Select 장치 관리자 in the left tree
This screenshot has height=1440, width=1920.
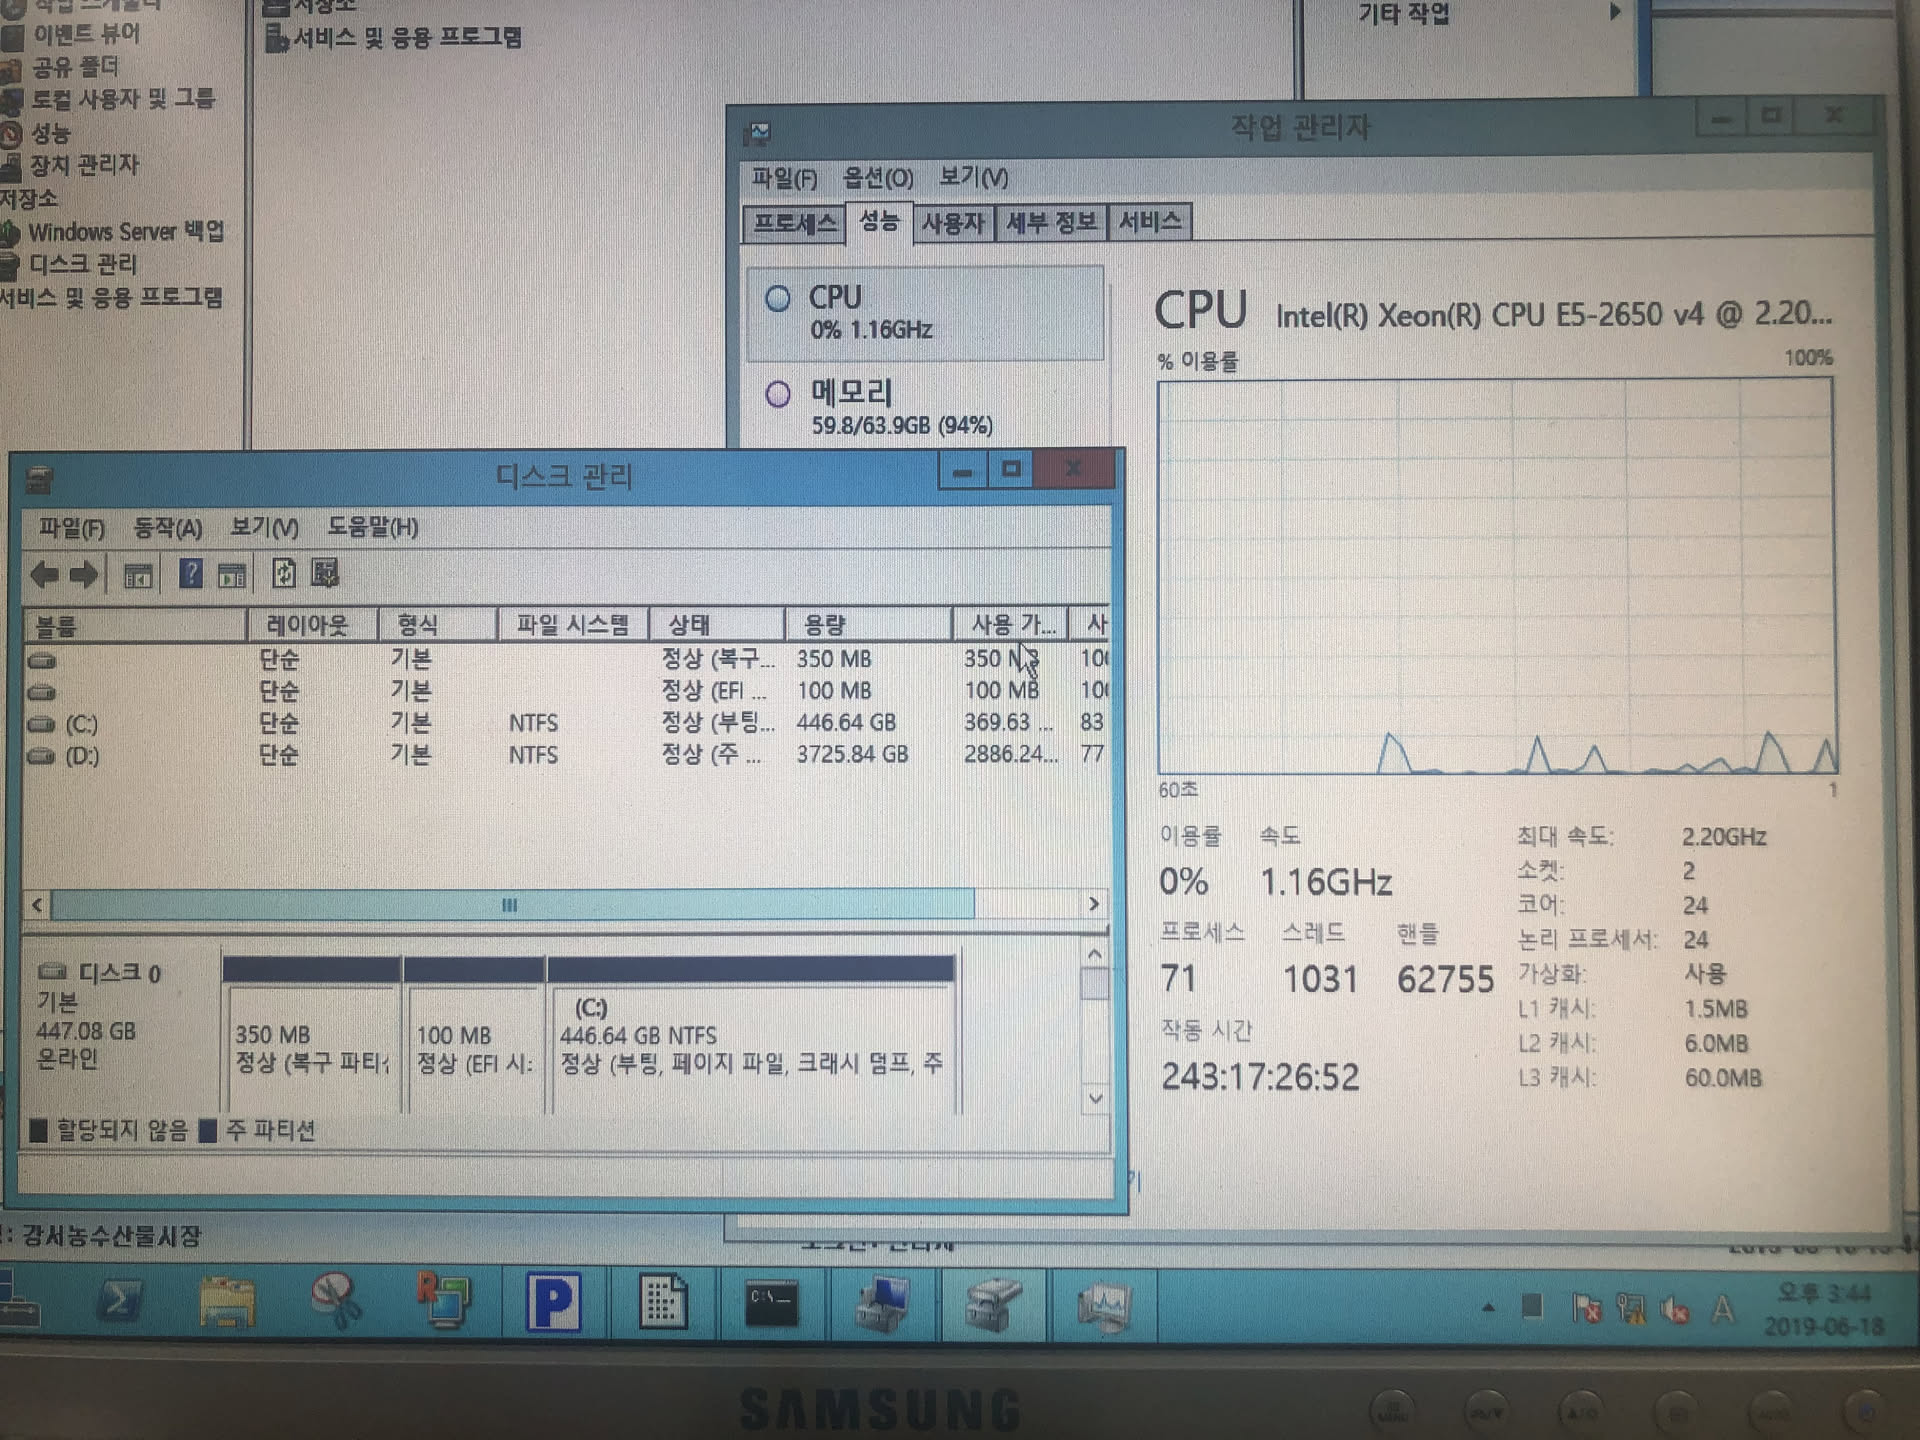click(x=84, y=165)
